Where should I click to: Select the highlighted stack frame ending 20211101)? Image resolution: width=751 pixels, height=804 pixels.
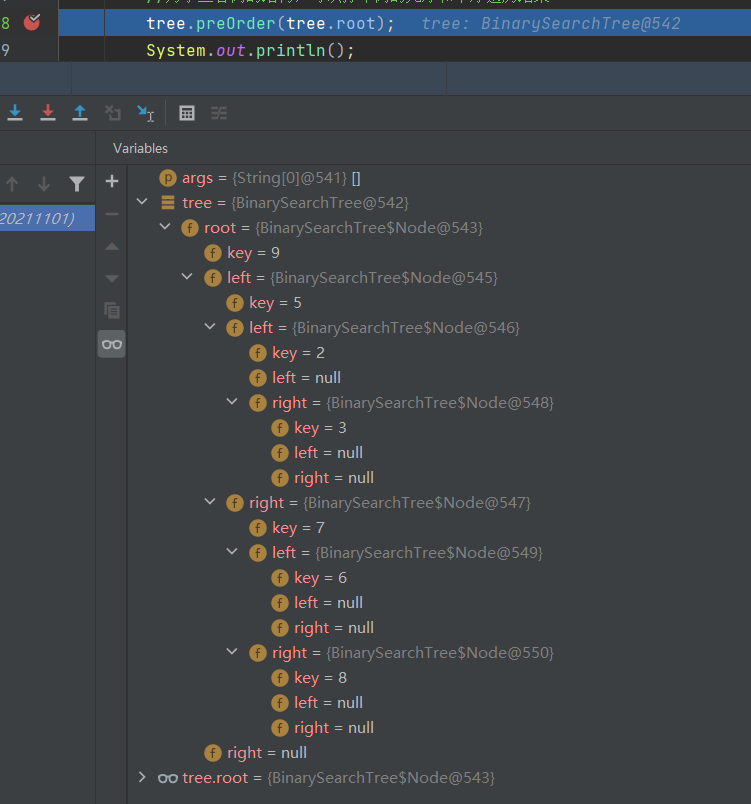(x=47, y=218)
